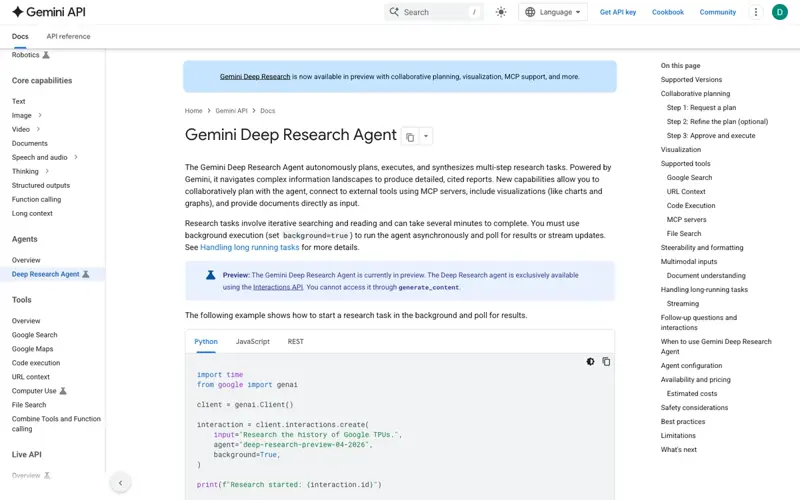
Task: Focus the Search input field
Action: 434,12
